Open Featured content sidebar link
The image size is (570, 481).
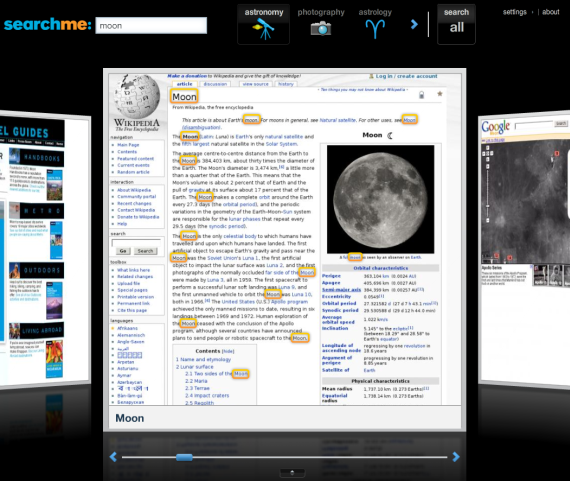[136, 159]
